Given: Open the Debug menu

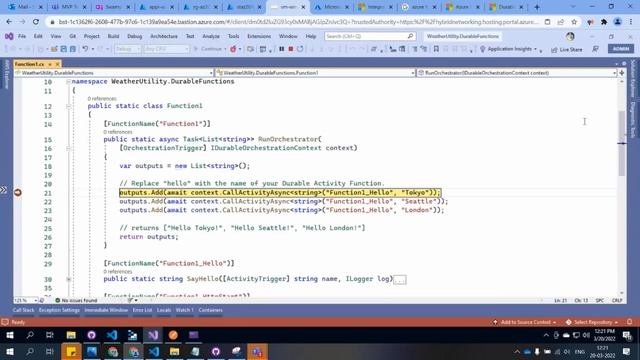Looking at the screenshot, I should tap(134, 36).
